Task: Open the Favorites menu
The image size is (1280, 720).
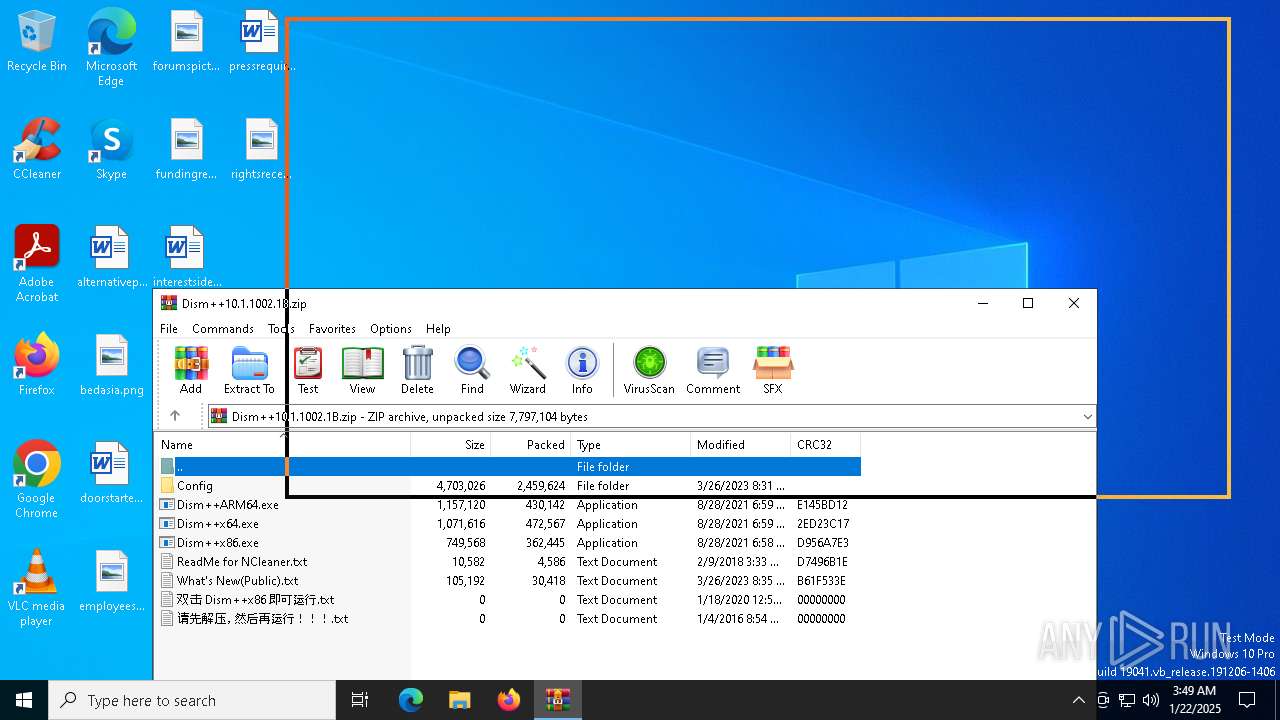Action: point(332,328)
